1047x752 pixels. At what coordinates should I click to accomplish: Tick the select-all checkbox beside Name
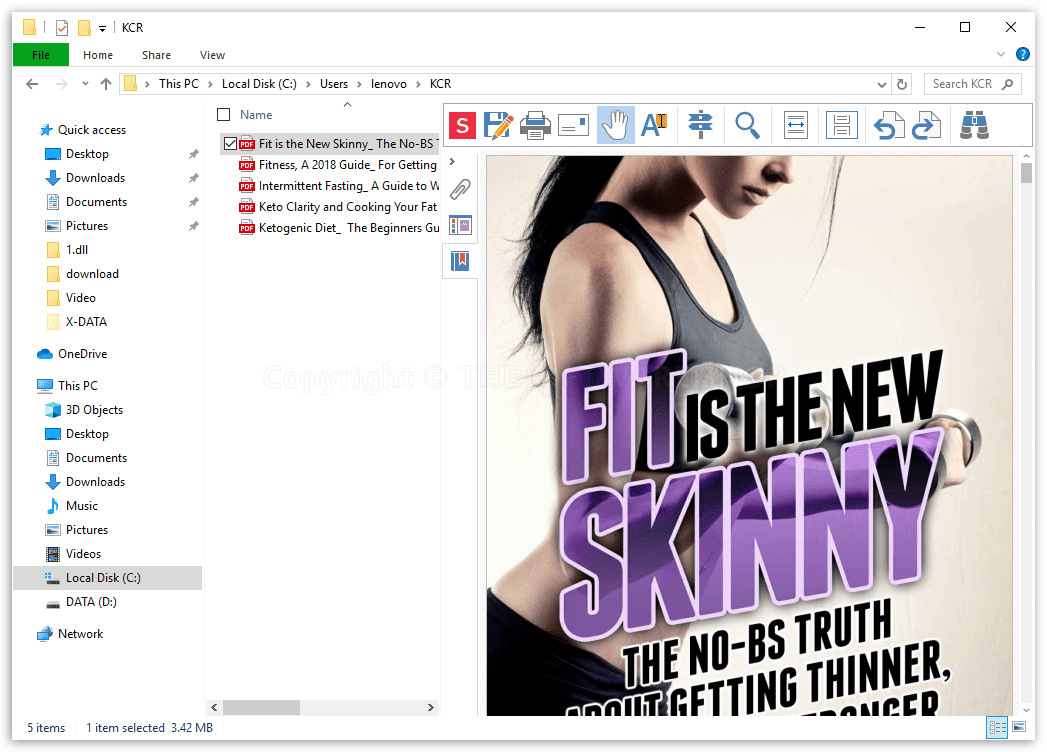coord(224,115)
